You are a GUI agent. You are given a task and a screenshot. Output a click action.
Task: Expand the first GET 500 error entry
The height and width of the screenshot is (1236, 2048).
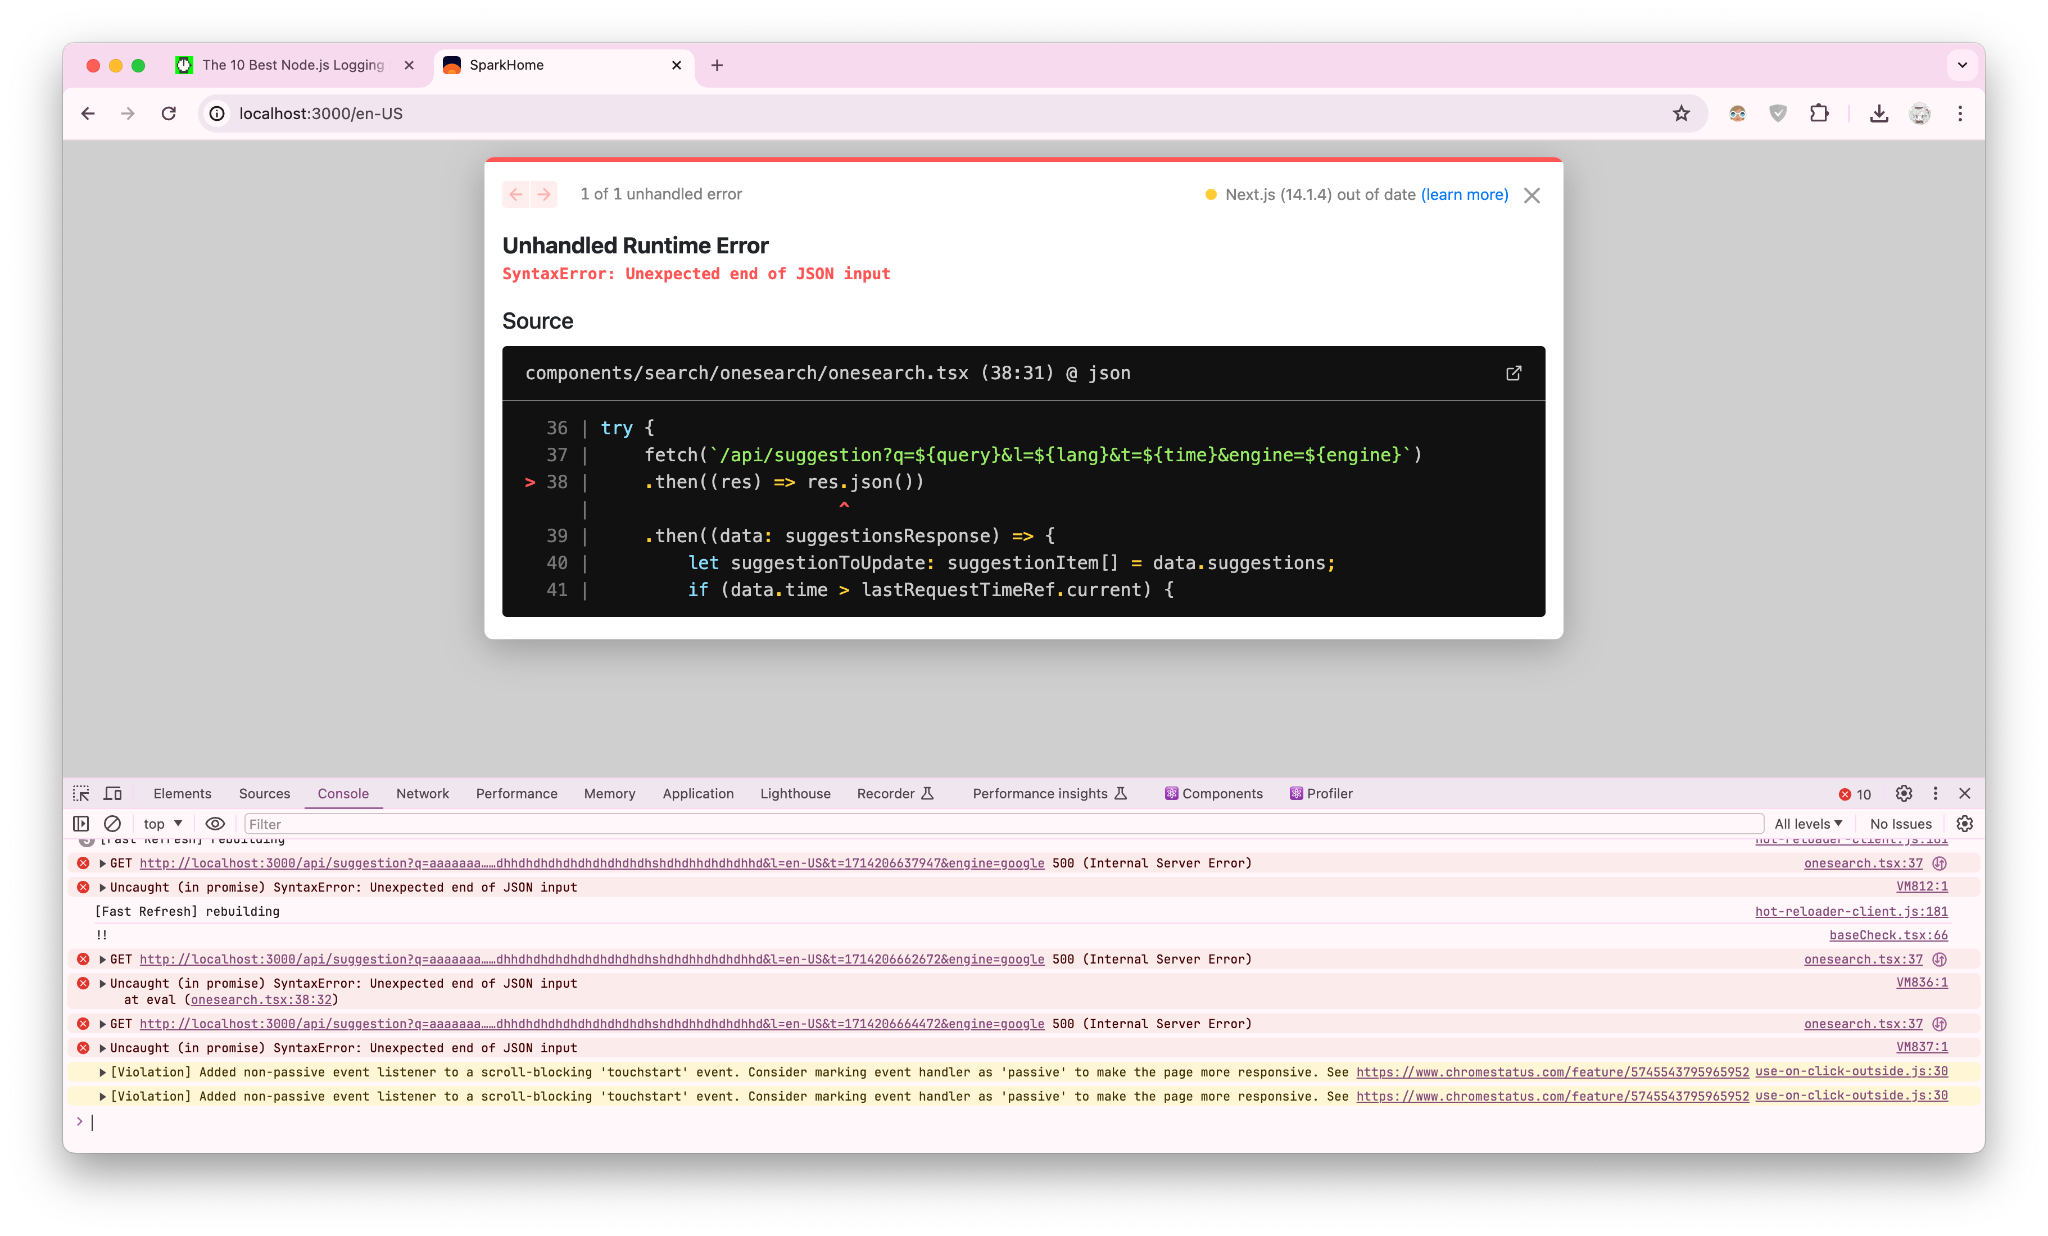(x=103, y=863)
